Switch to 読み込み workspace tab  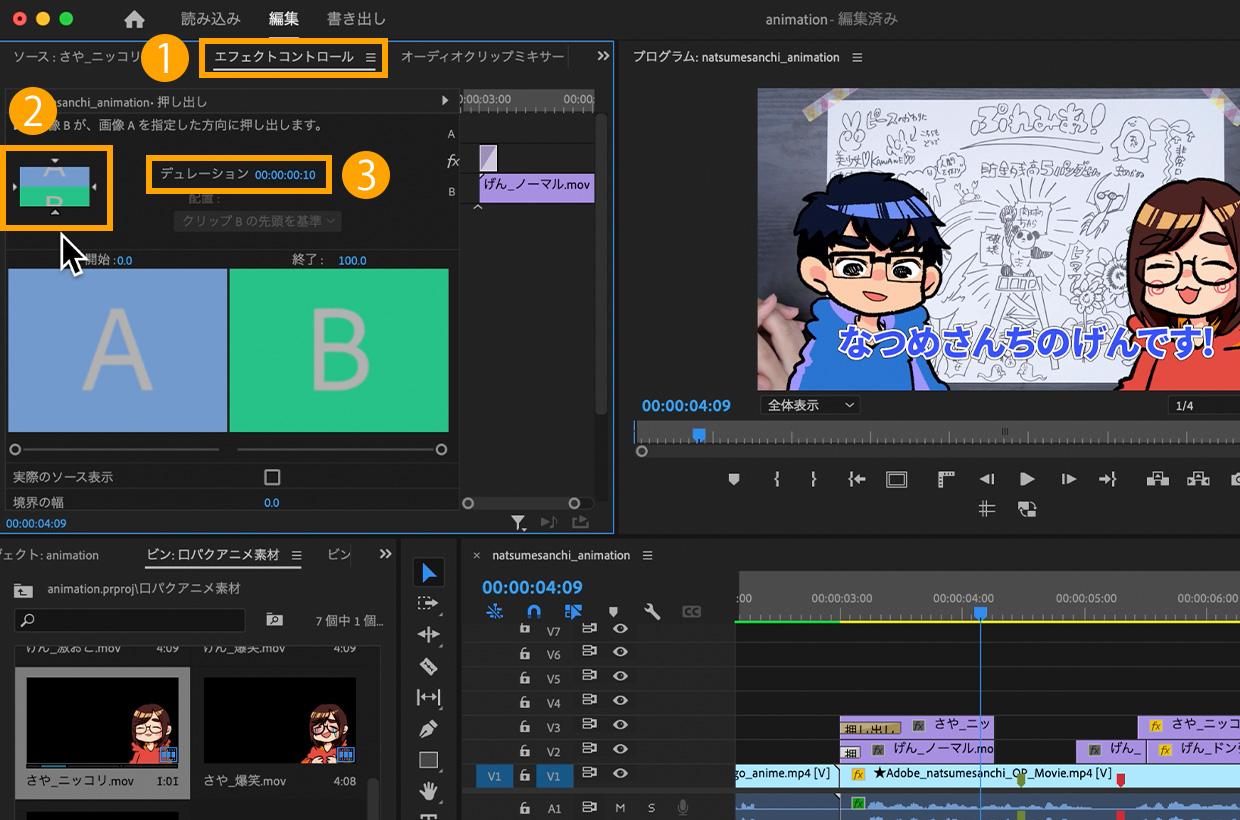point(210,19)
